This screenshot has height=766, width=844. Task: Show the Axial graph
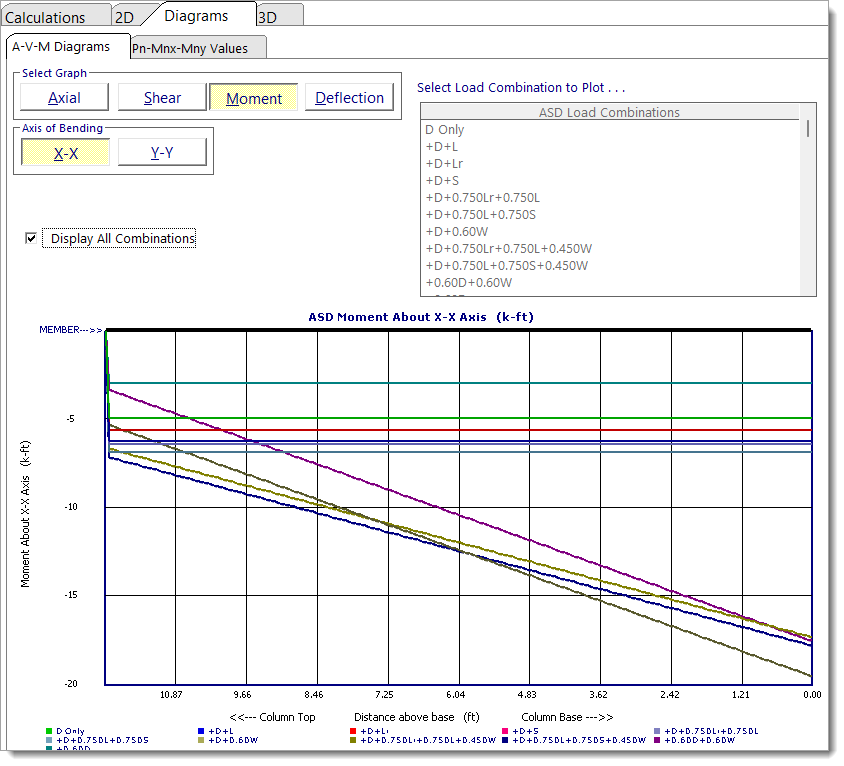64,98
